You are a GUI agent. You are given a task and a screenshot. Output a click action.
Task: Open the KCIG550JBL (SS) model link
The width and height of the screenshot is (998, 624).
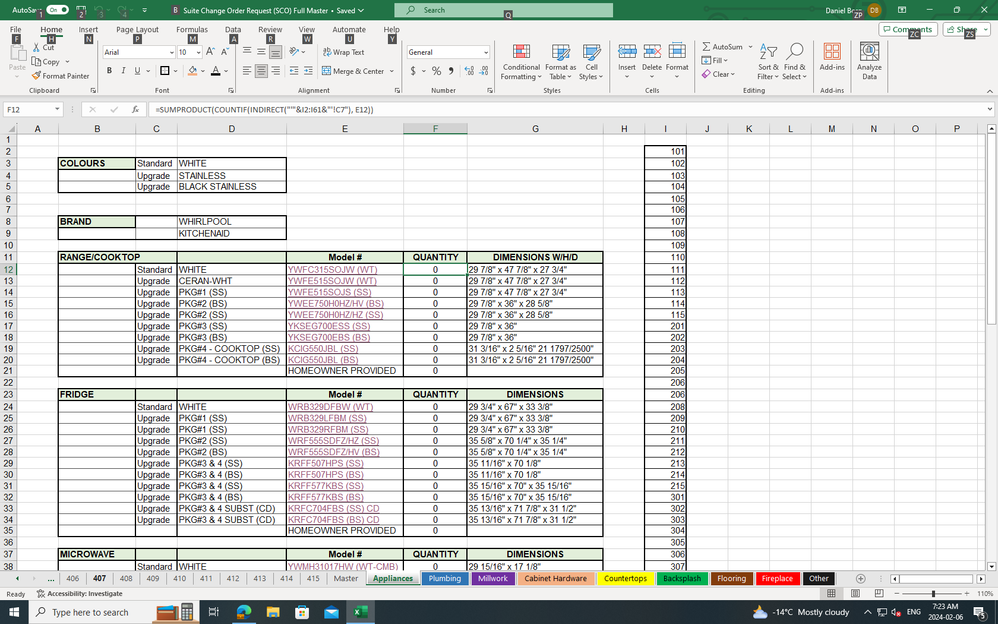pyautogui.click(x=323, y=348)
